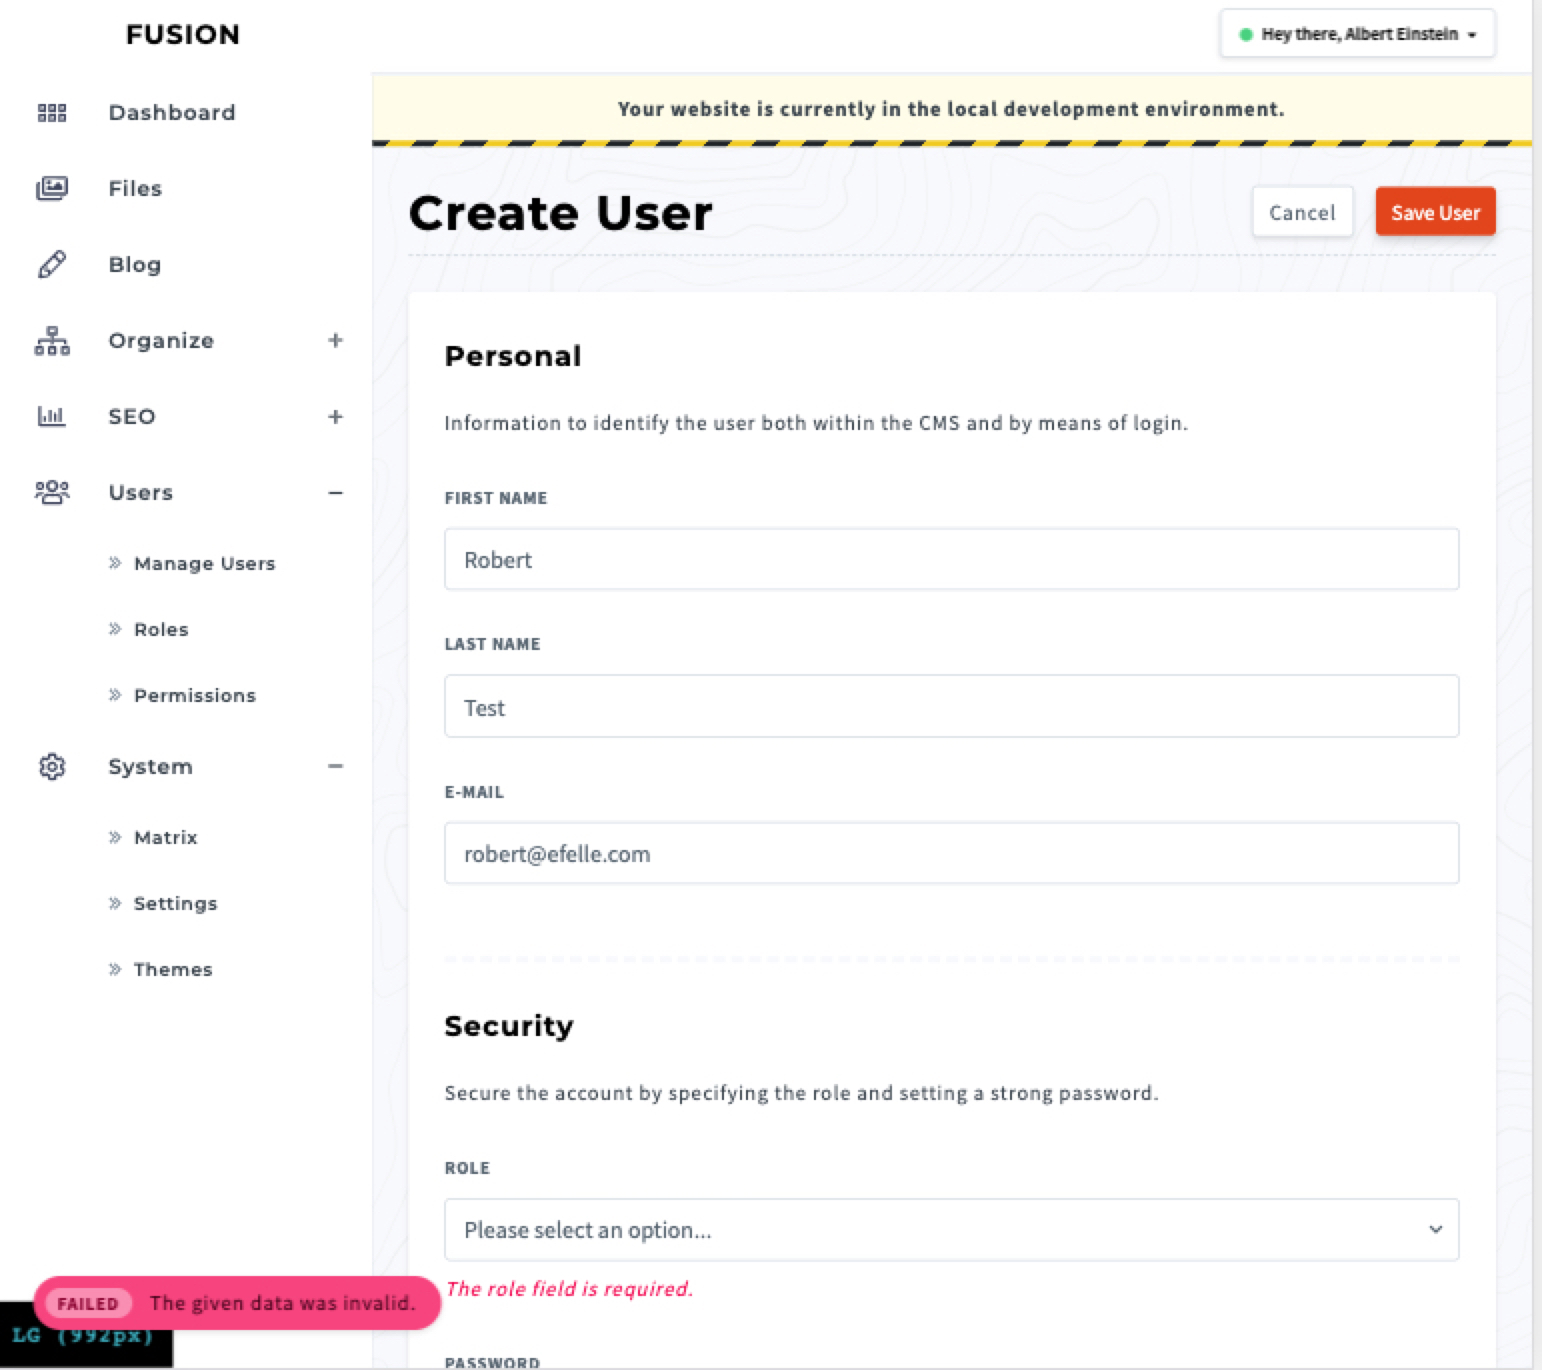Expand the Organize section with the plus
The image size is (1542, 1370).
[336, 340]
